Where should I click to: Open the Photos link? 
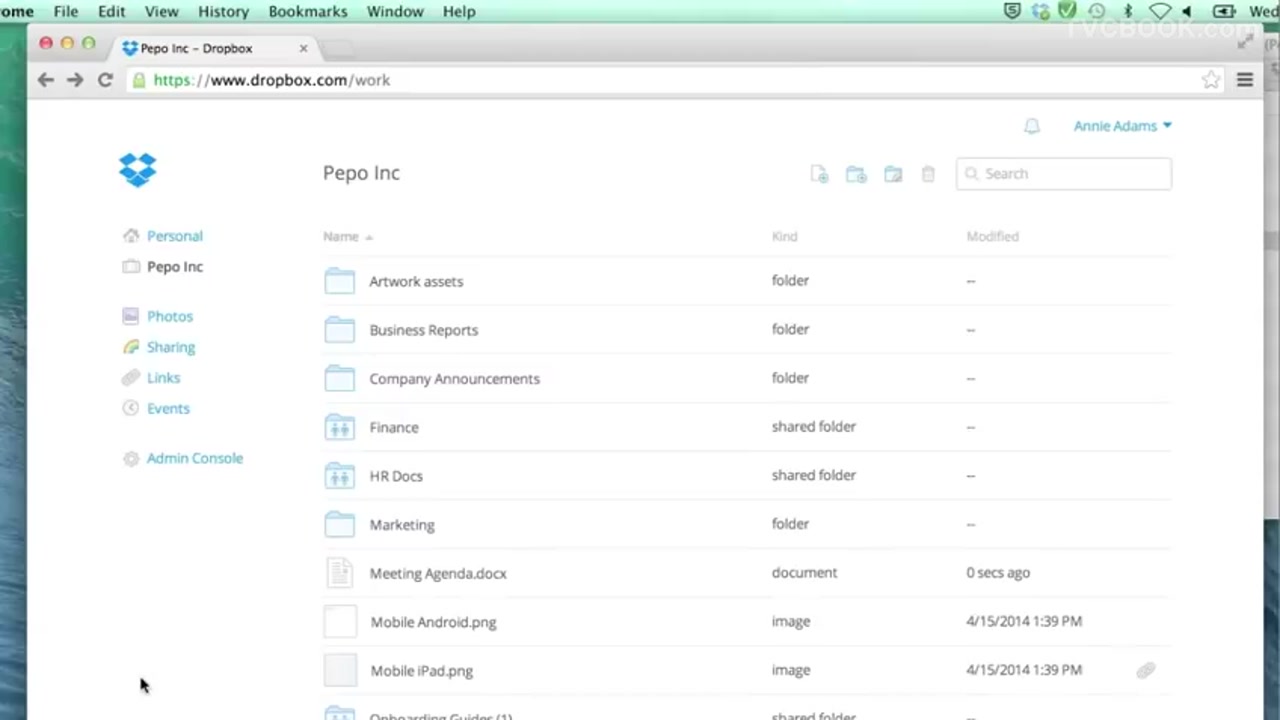(170, 316)
